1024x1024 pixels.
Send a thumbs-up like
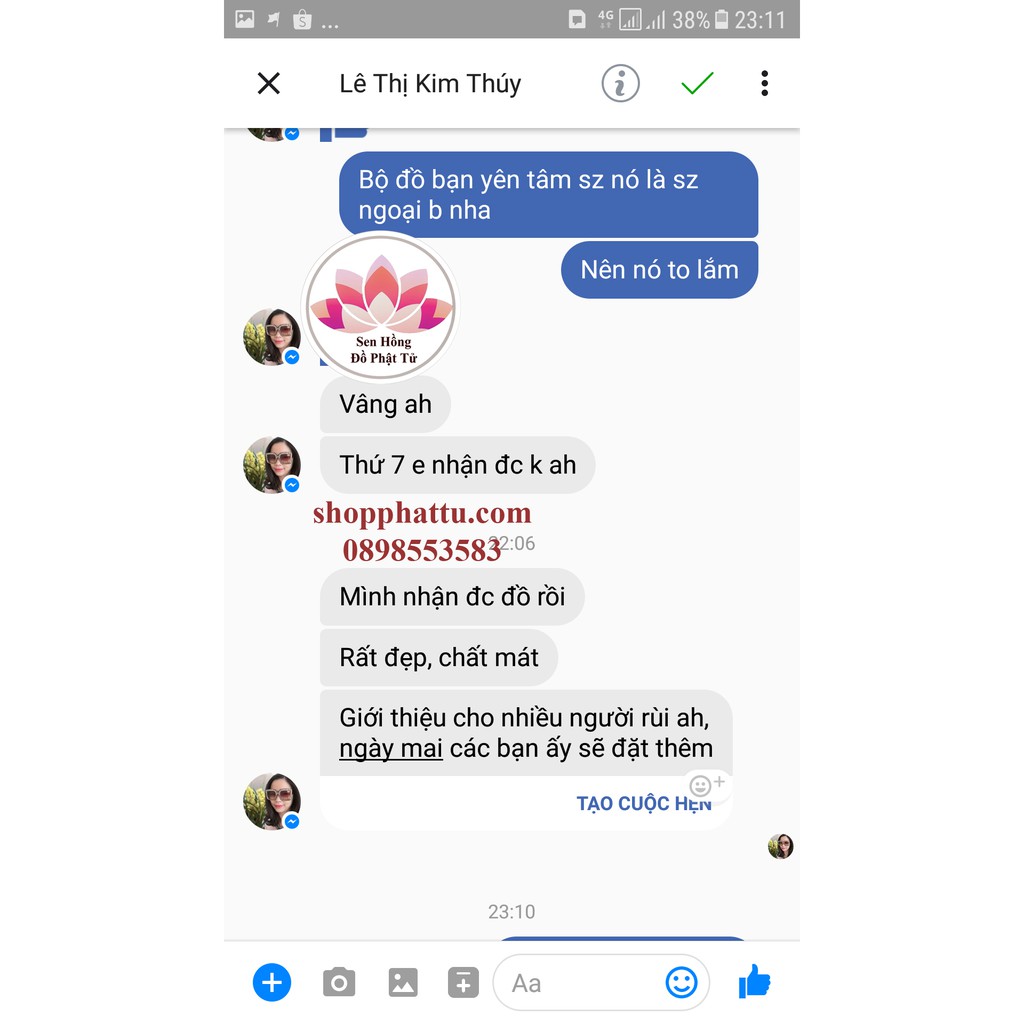click(755, 981)
